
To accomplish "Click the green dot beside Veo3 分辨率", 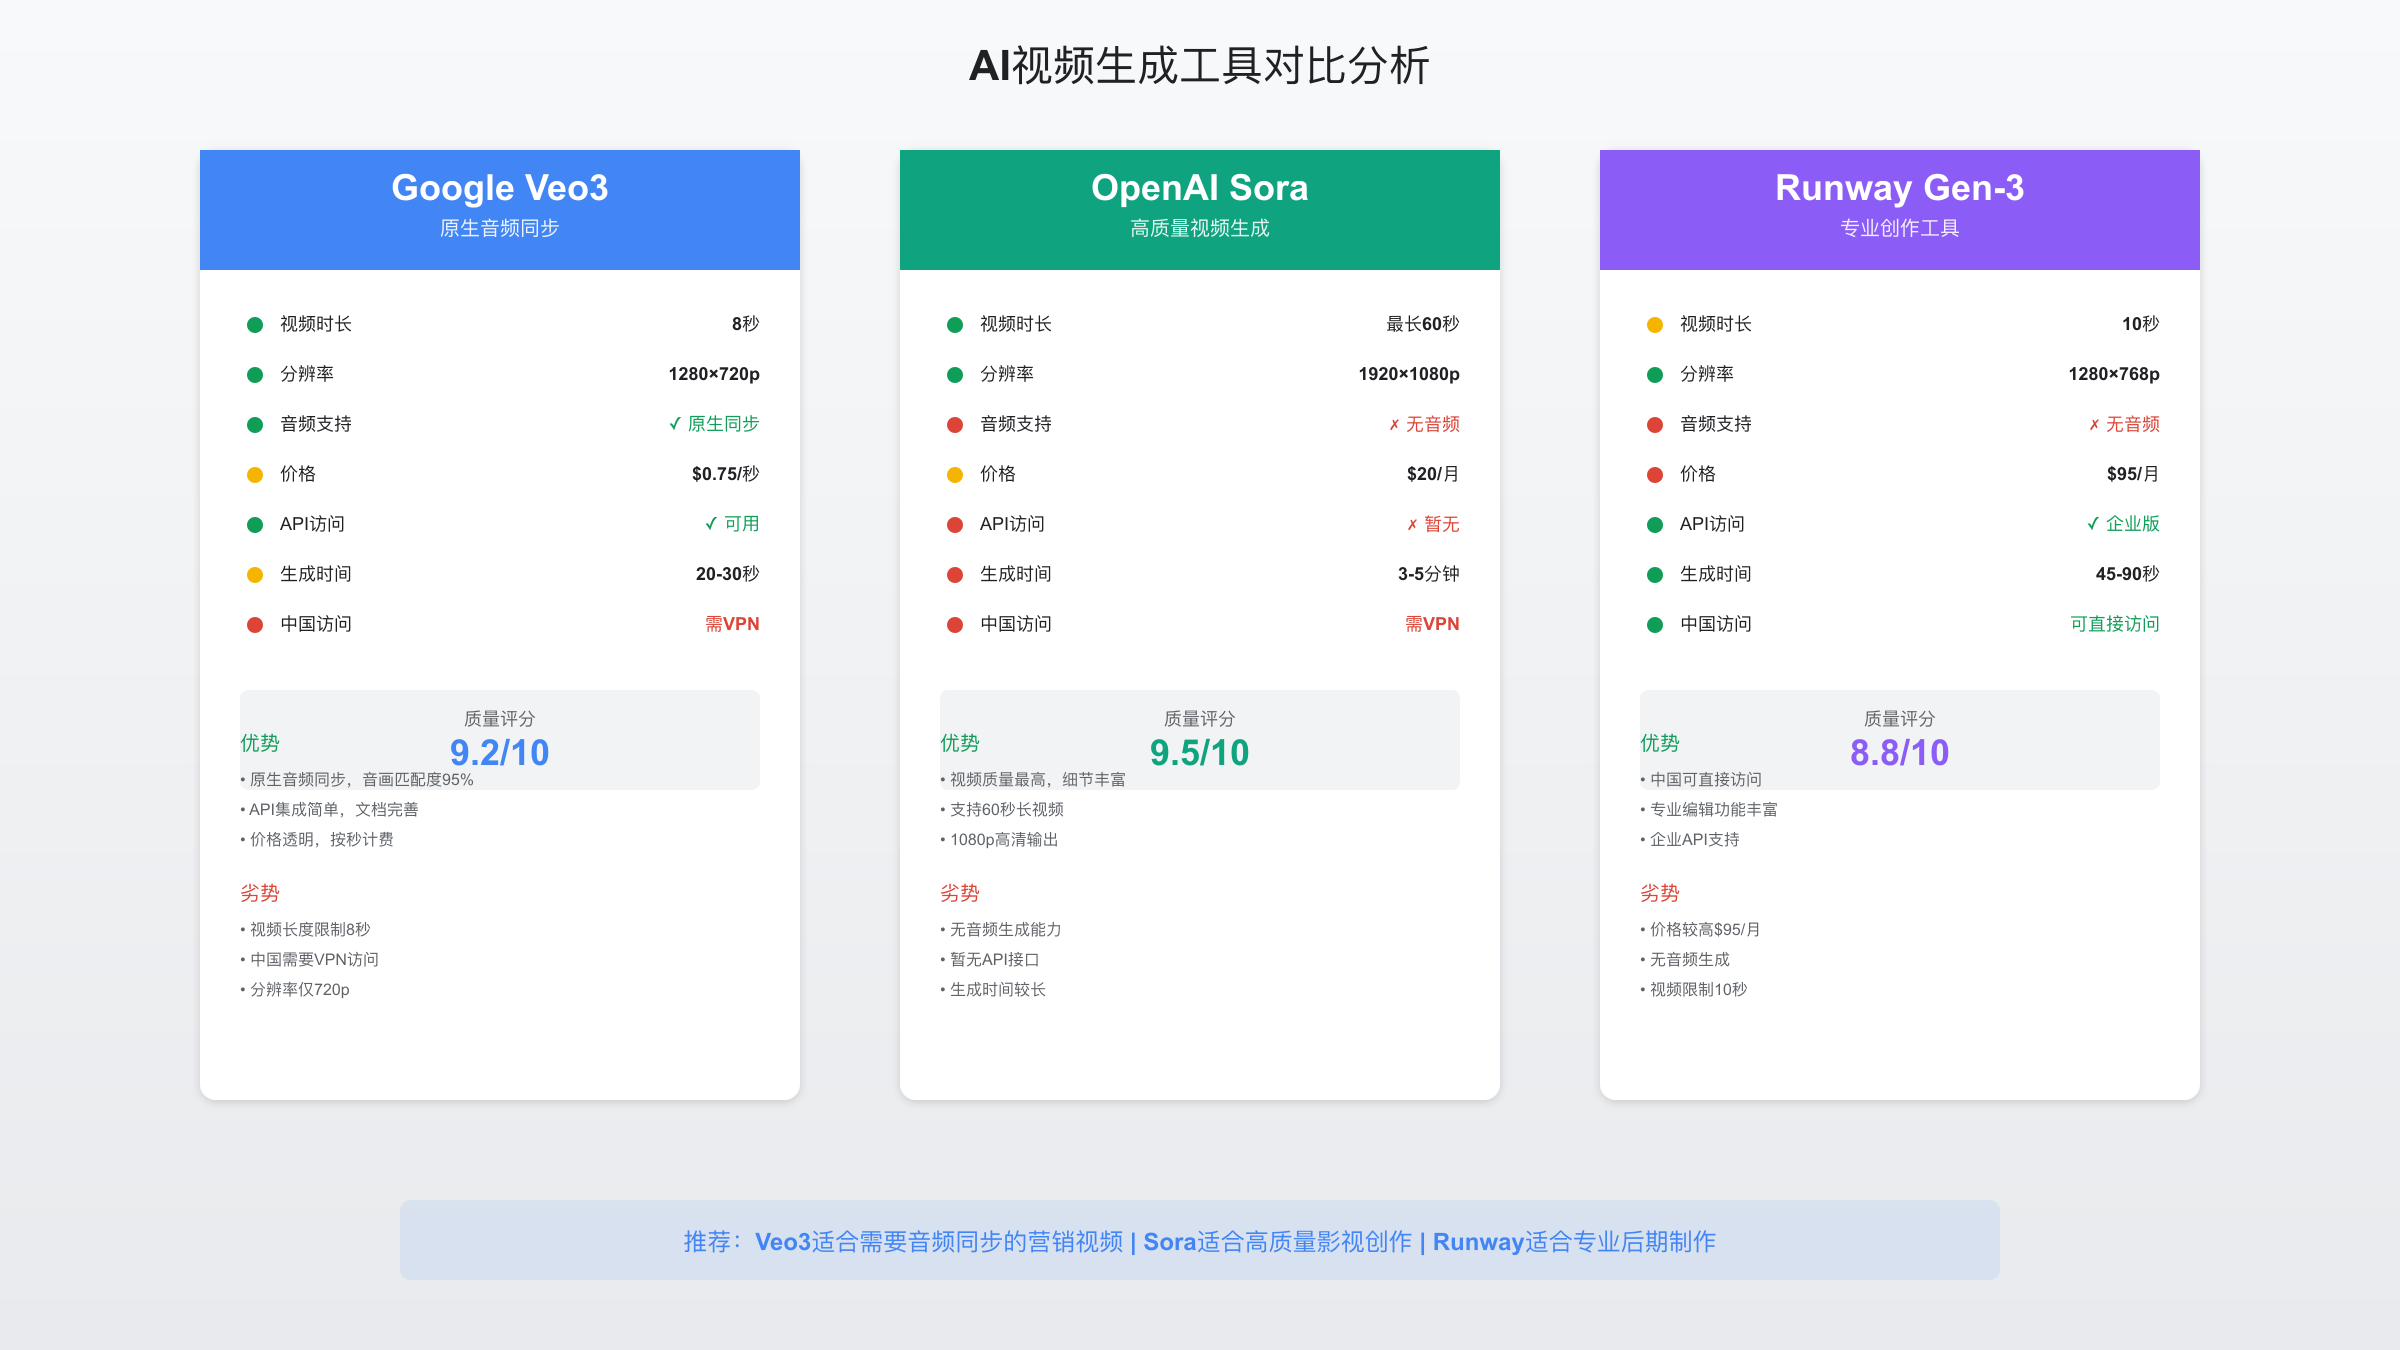I will tap(255, 375).
